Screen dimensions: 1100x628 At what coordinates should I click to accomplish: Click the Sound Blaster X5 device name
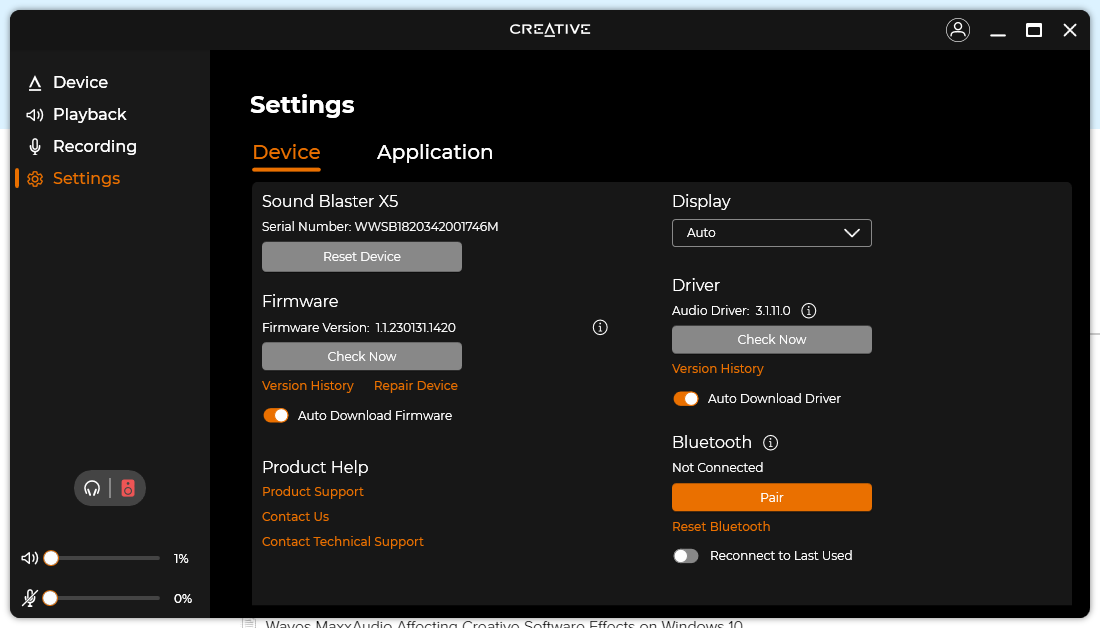(330, 202)
